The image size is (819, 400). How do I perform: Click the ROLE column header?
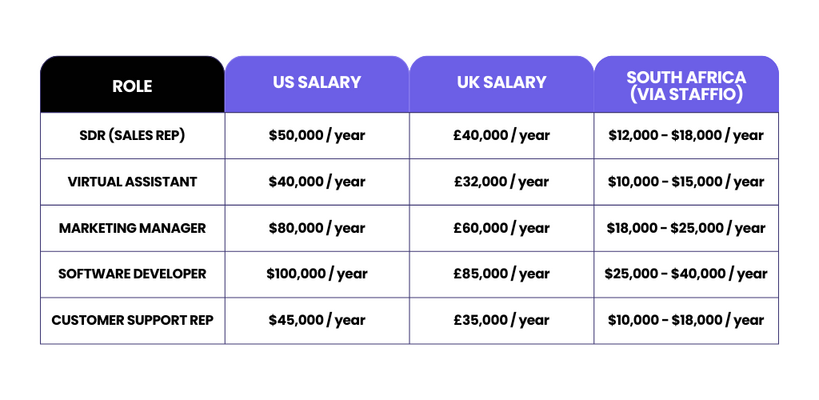pyautogui.click(x=132, y=86)
